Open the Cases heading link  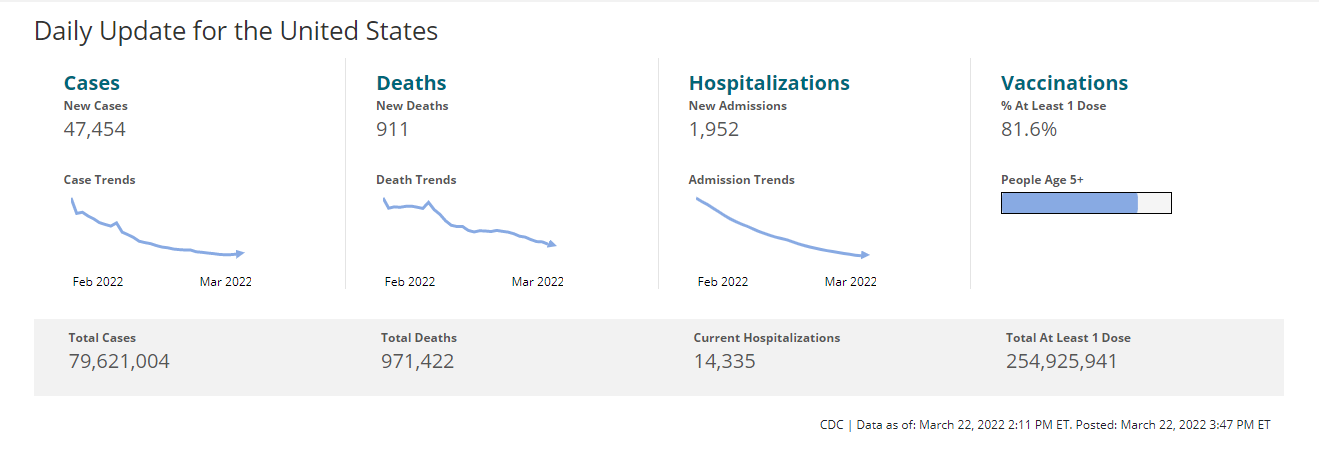click(92, 83)
